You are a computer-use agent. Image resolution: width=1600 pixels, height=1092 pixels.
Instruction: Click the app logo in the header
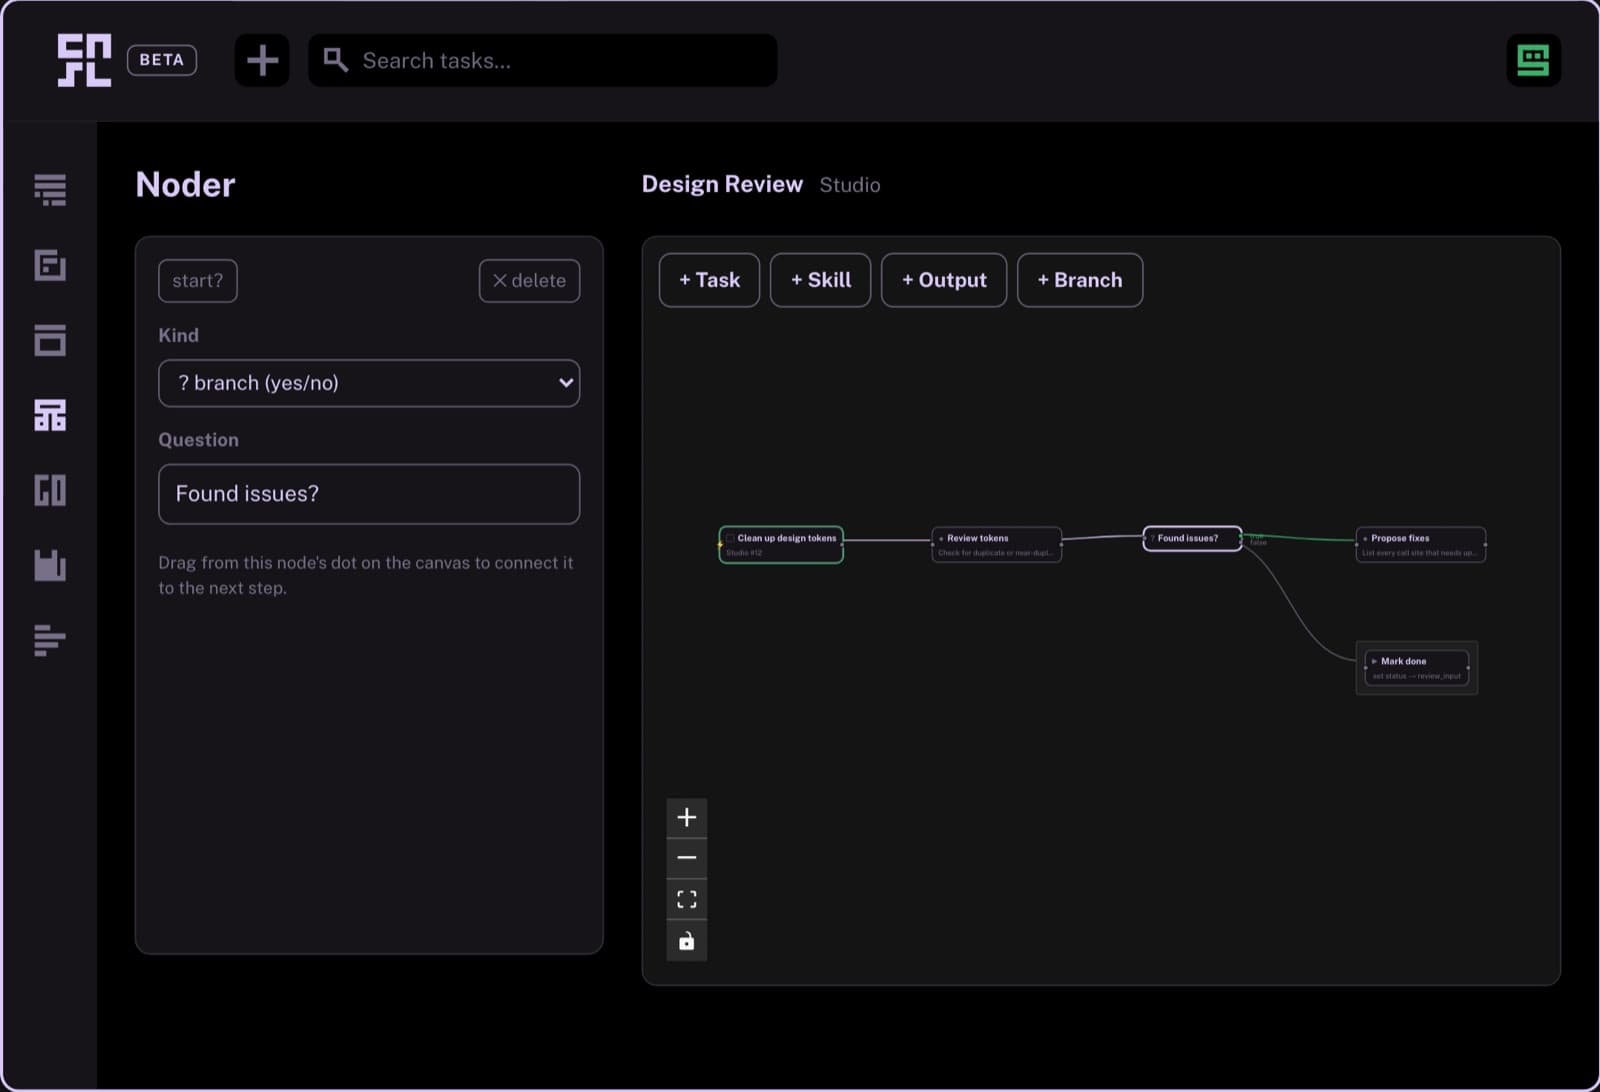[x=84, y=60]
